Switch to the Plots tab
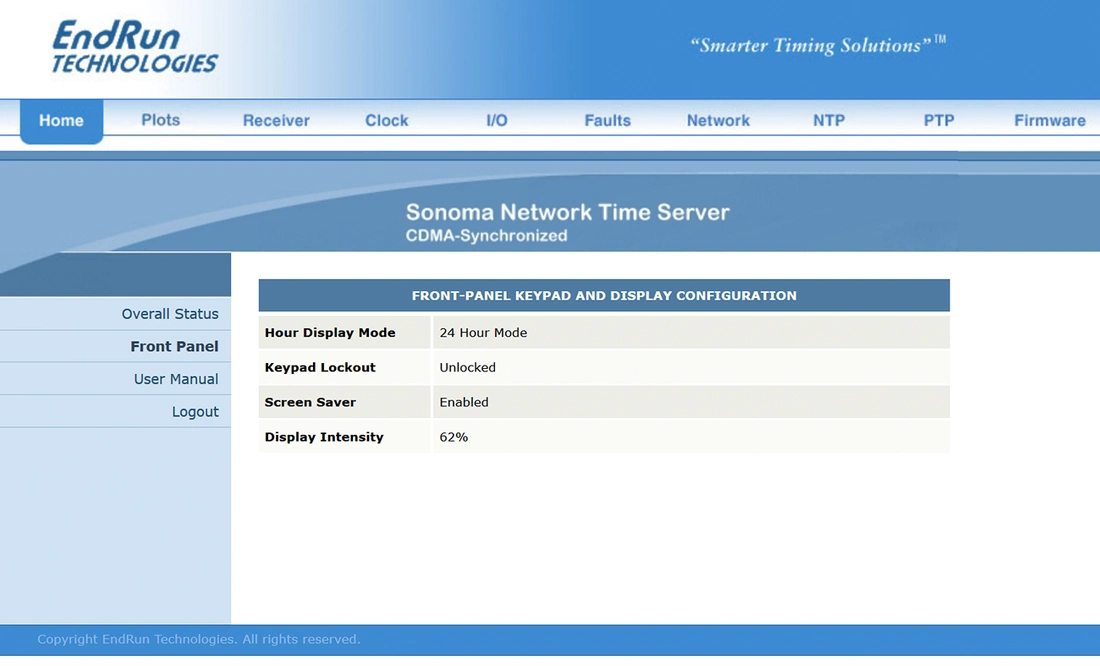This screenshot has width=1100, height=666. pos(161,120)
